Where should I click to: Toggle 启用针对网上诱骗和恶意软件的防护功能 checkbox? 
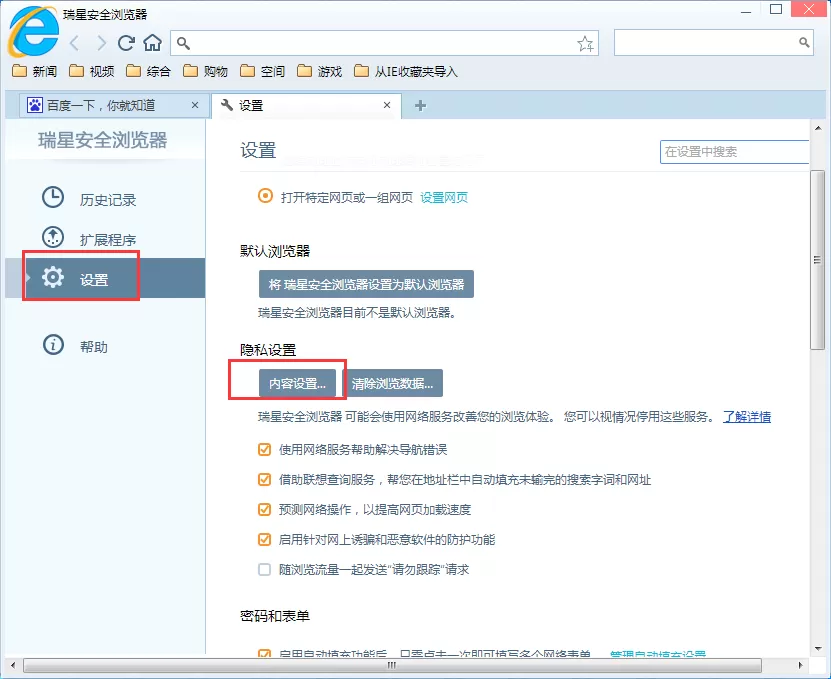tap(264, 540)
